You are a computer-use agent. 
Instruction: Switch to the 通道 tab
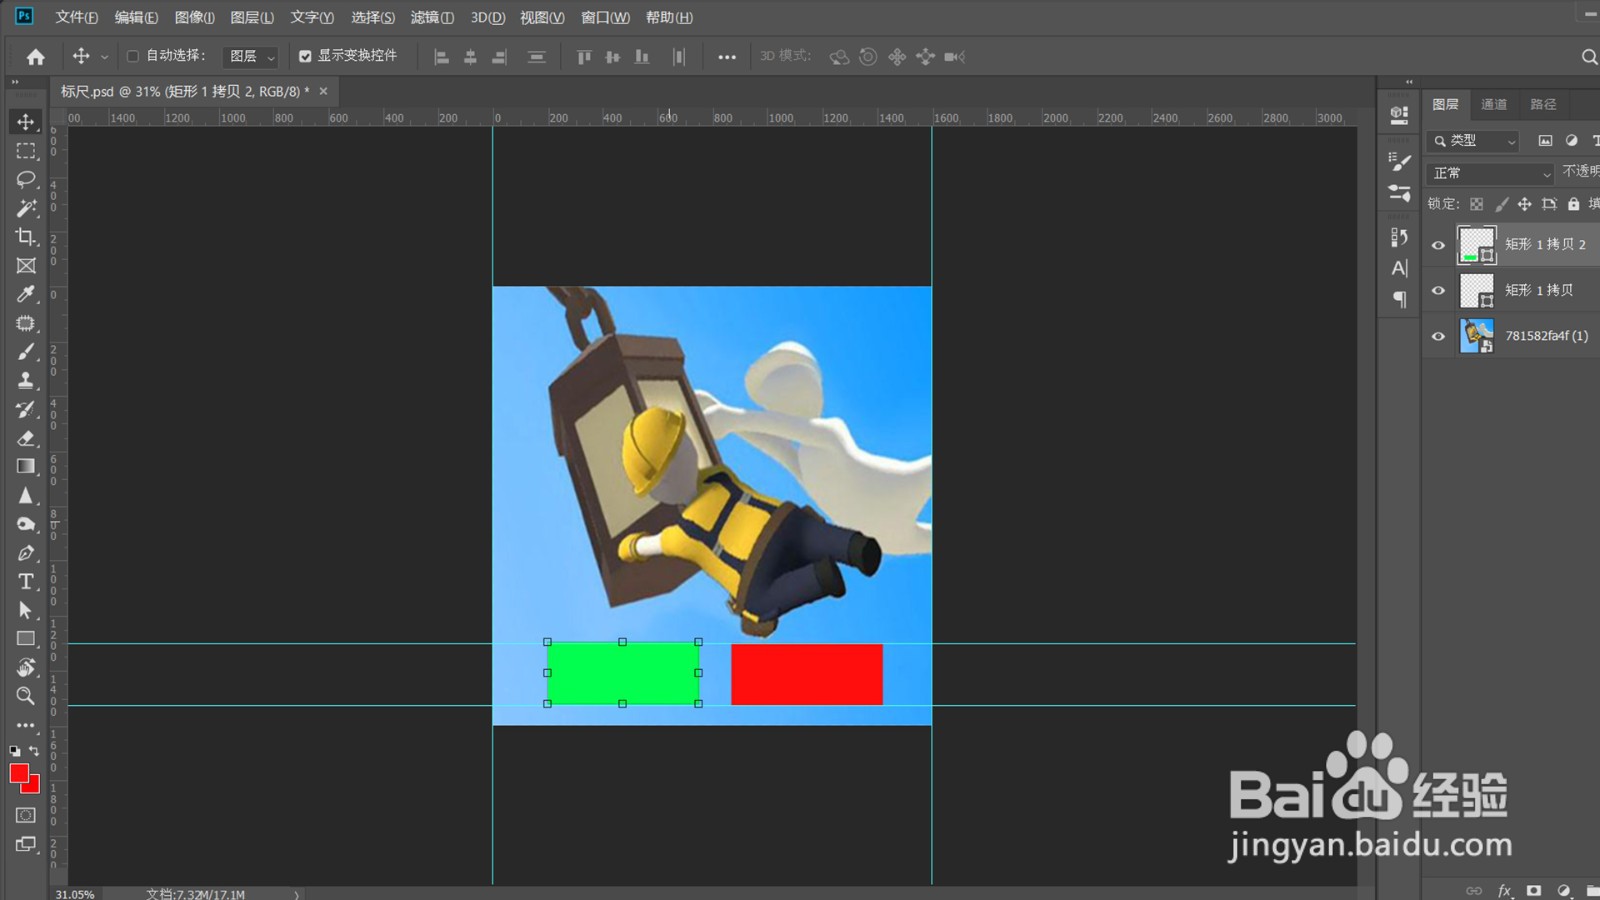click(1494, 104)
